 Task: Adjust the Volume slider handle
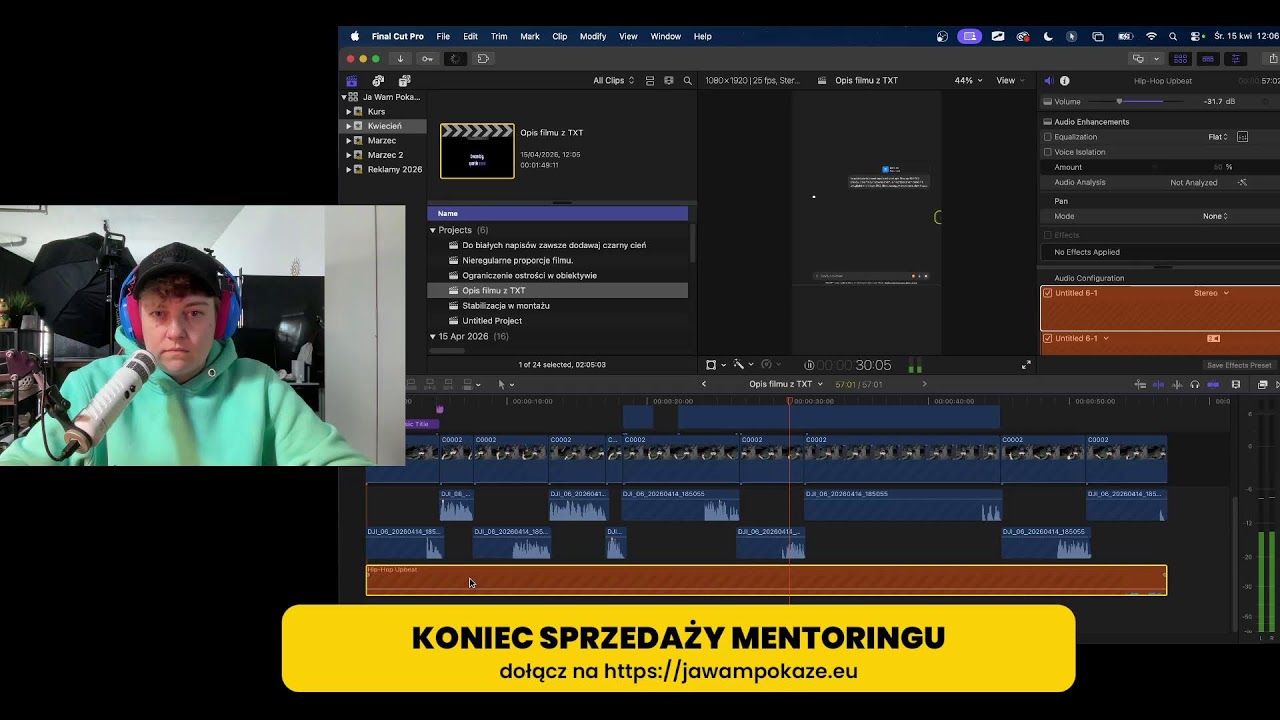tap(1119, 101)
